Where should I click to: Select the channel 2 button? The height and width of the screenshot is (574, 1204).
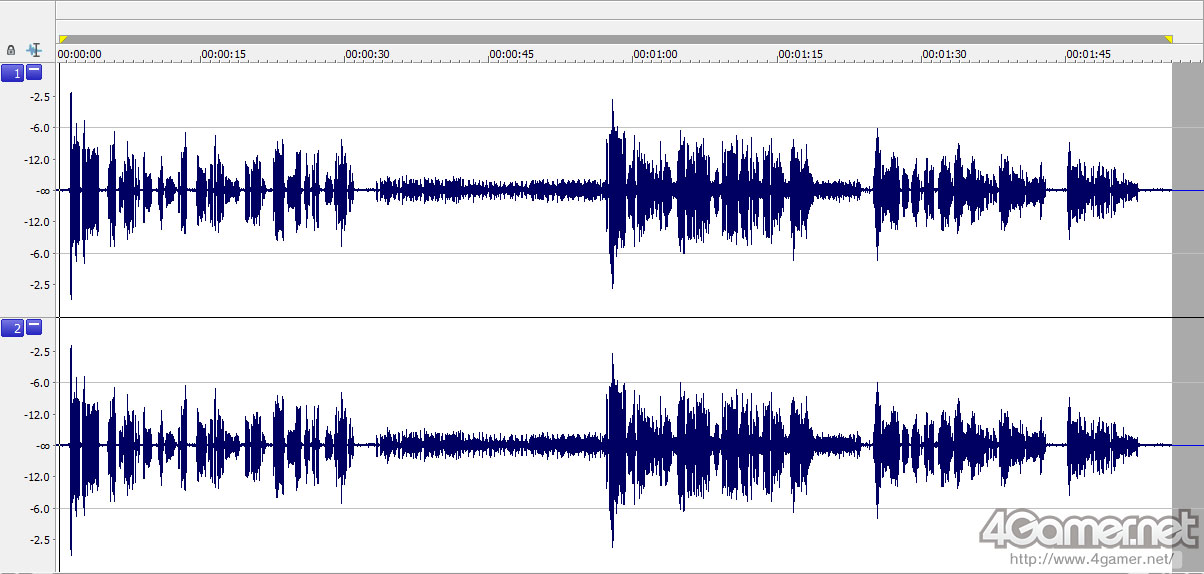[x=13, y=328]
